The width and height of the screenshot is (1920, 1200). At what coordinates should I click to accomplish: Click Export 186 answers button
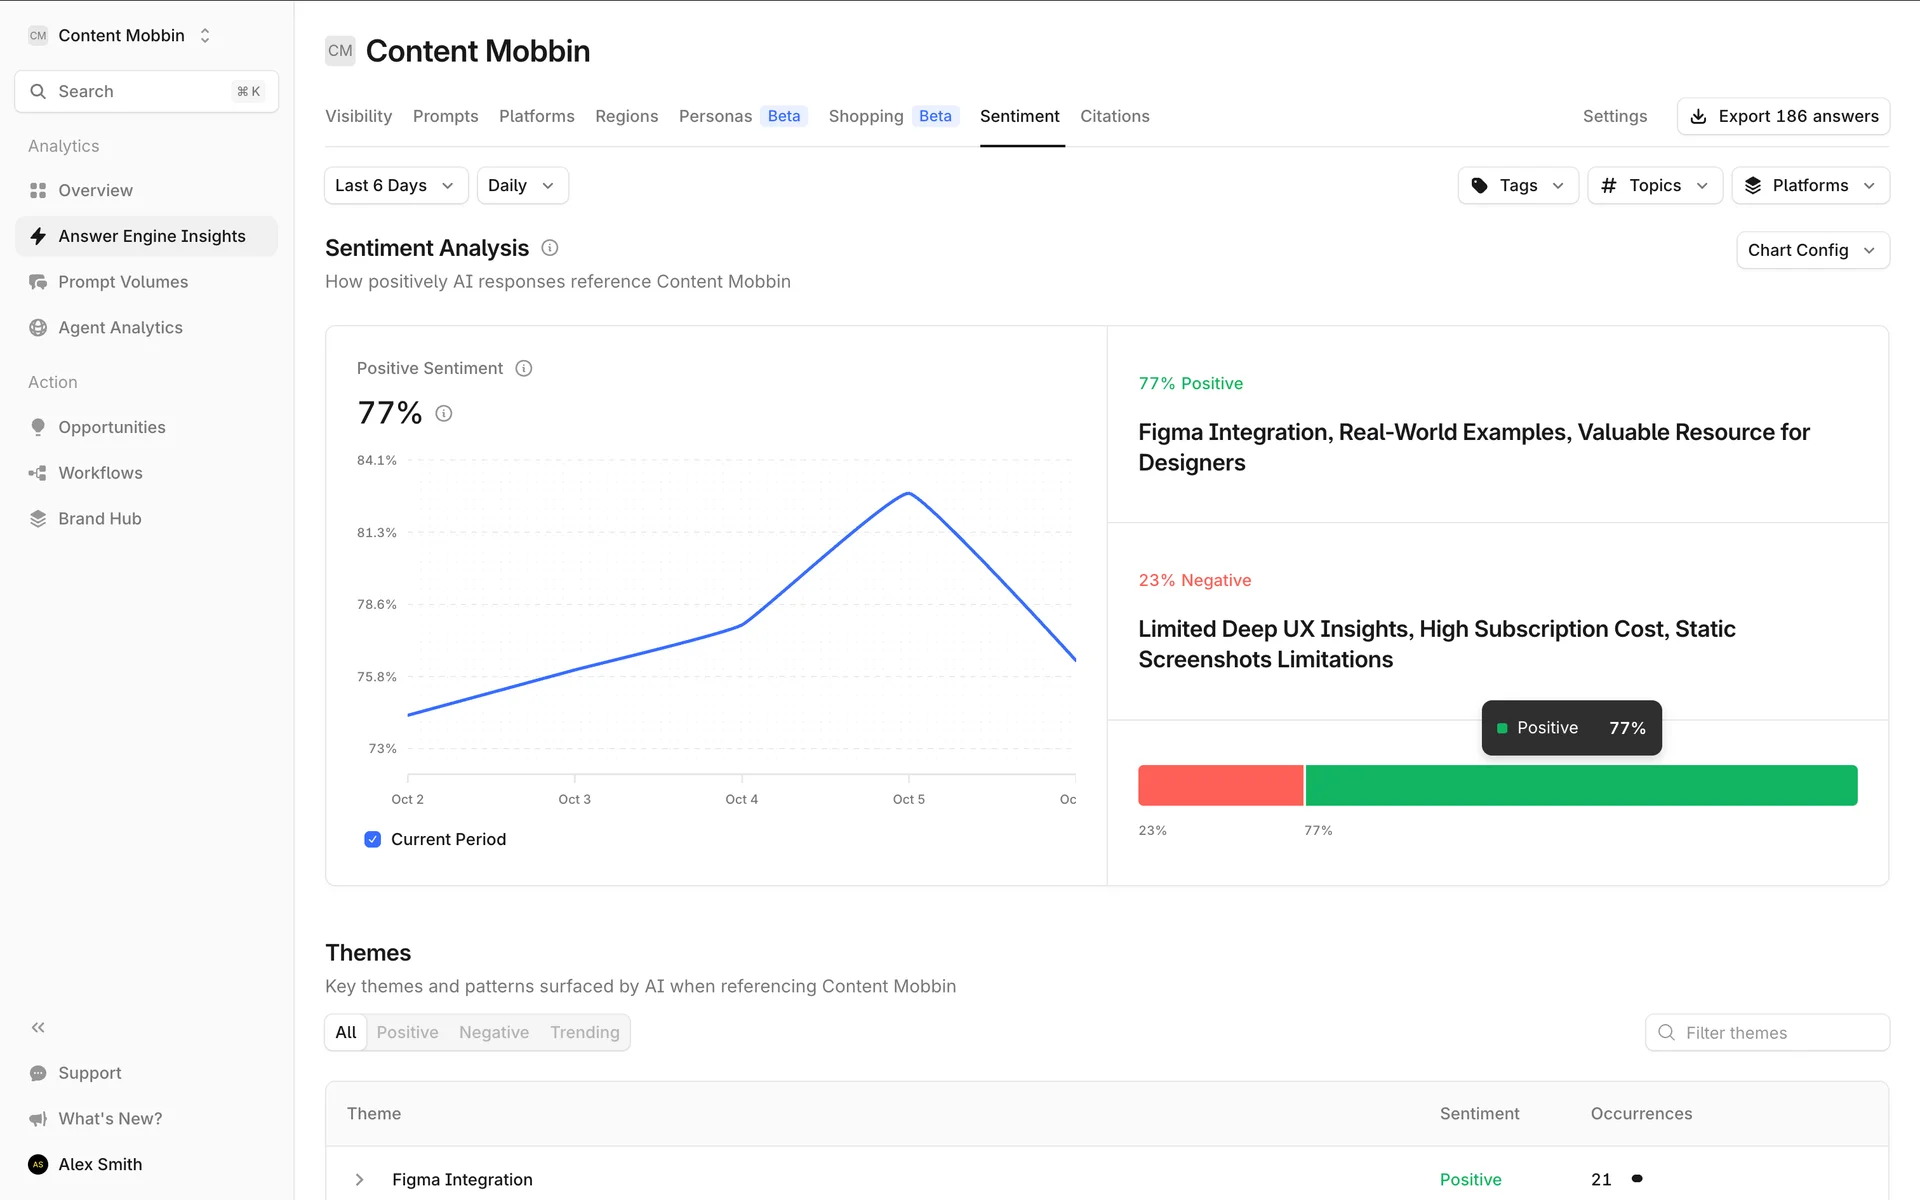click(1783, 116)
